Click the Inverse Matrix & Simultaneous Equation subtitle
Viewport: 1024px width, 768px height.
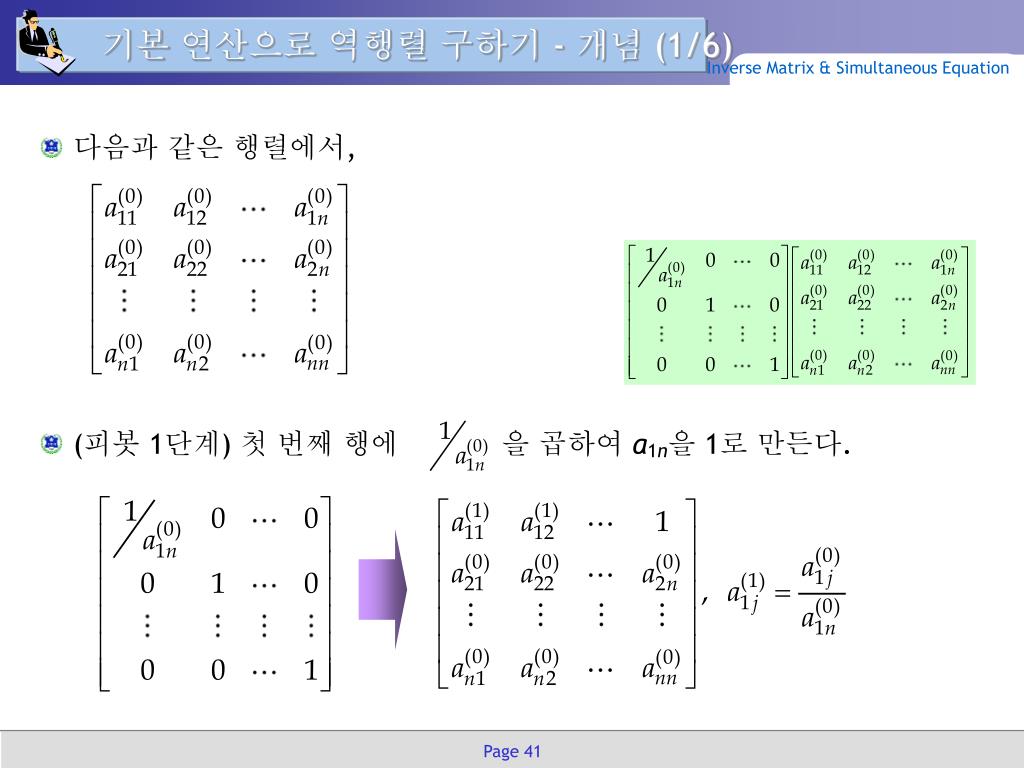(857, 68)
